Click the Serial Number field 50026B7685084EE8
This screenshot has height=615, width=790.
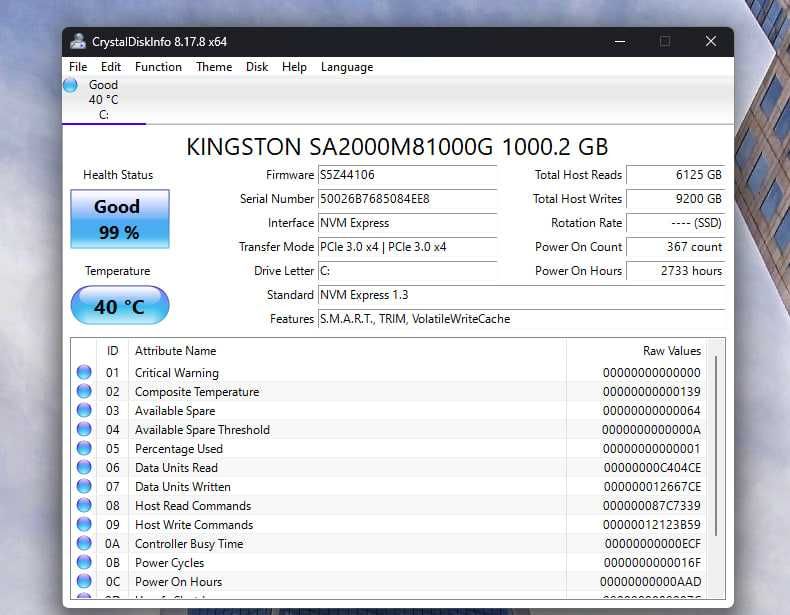pos(408,199)
